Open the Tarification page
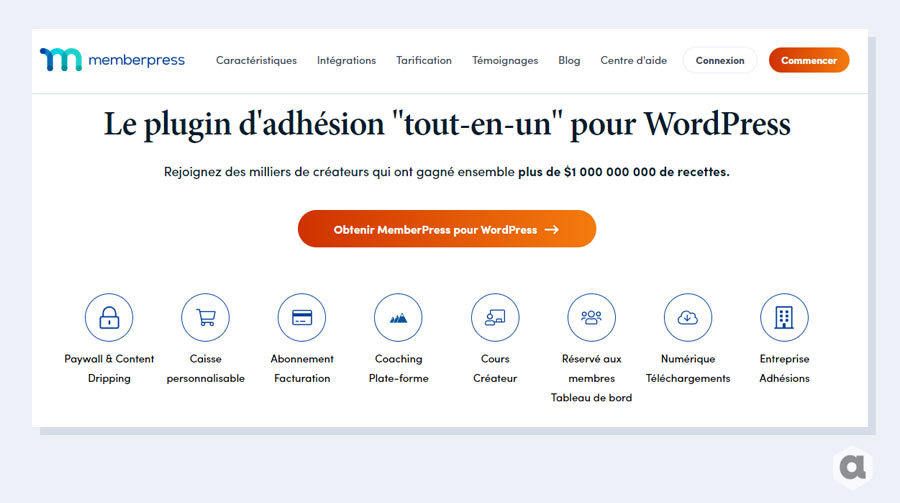Viewport: 900px width, 503px height. click(x=424, y=60)
